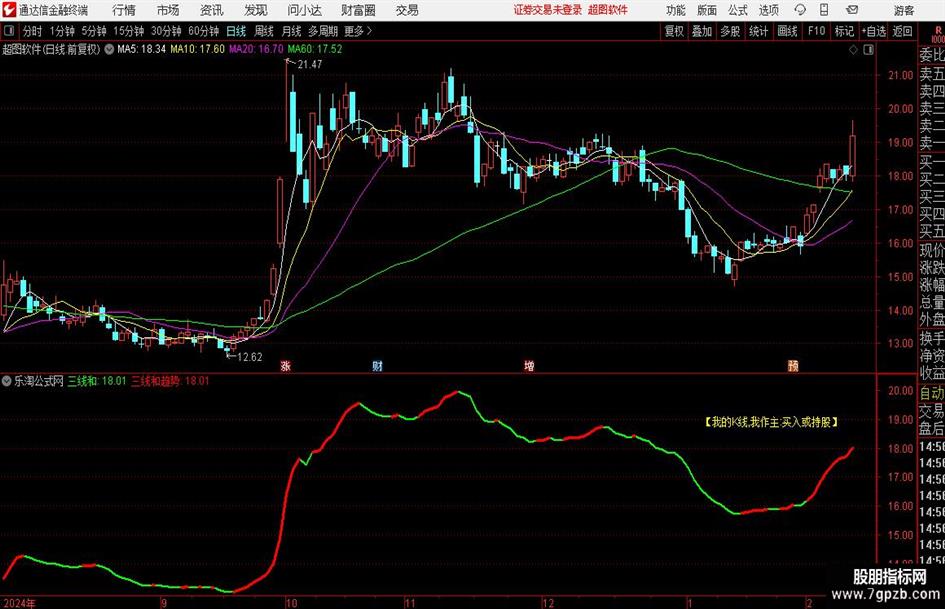Switch to the 15分钟 period
This screenshot has height=609, width=945.
click(x=128, y=31)
